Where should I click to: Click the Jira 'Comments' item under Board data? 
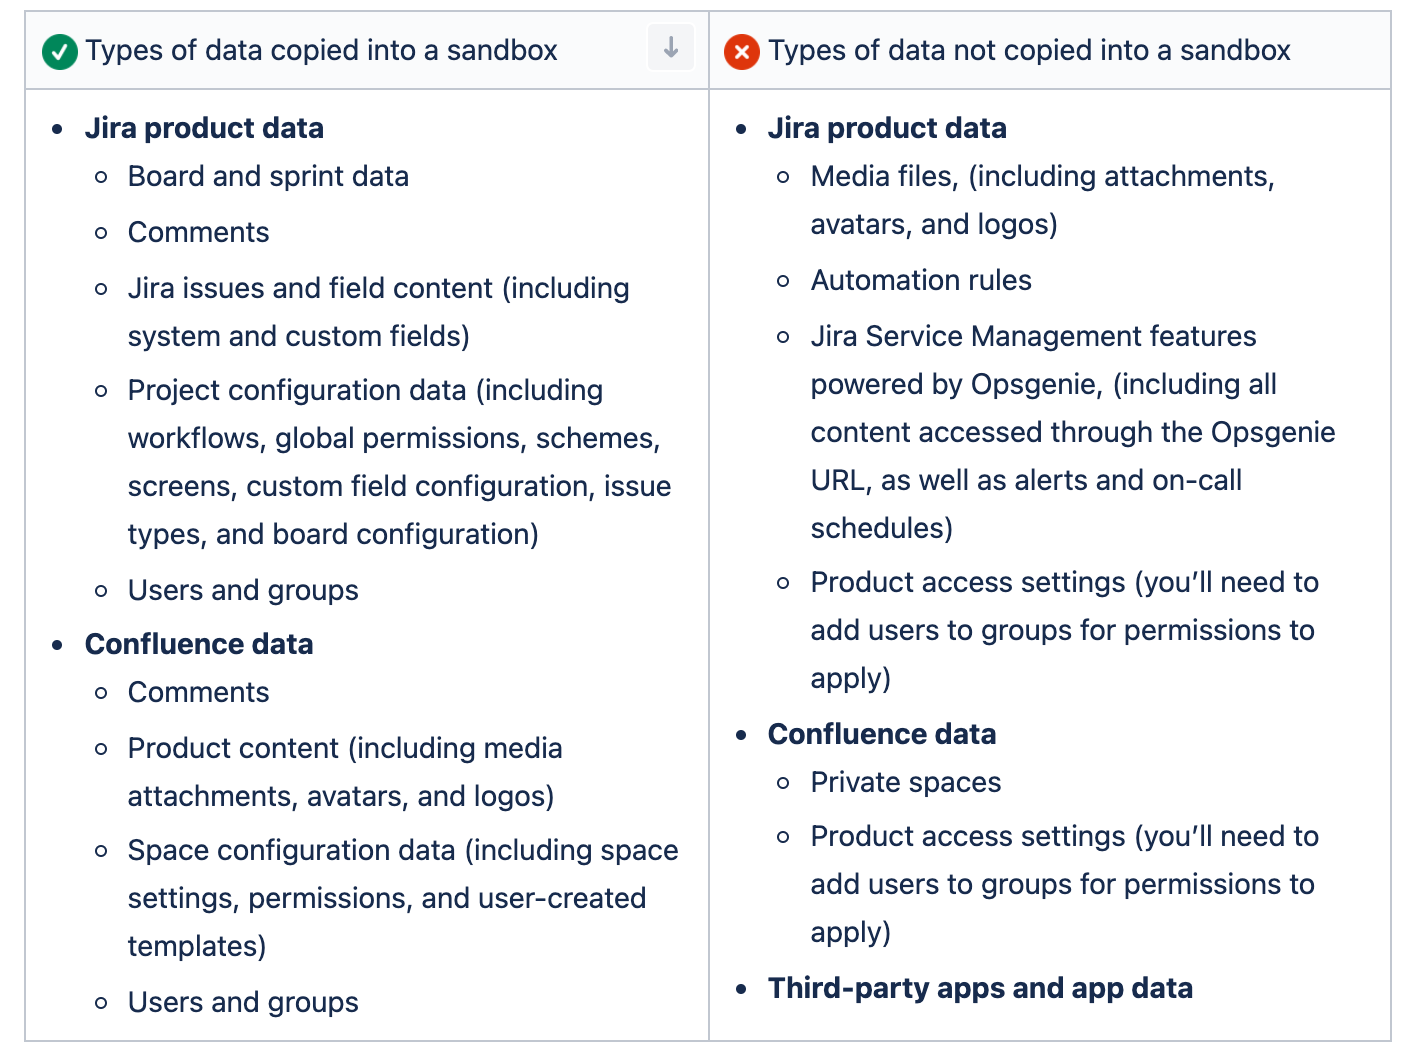[198, 233]
